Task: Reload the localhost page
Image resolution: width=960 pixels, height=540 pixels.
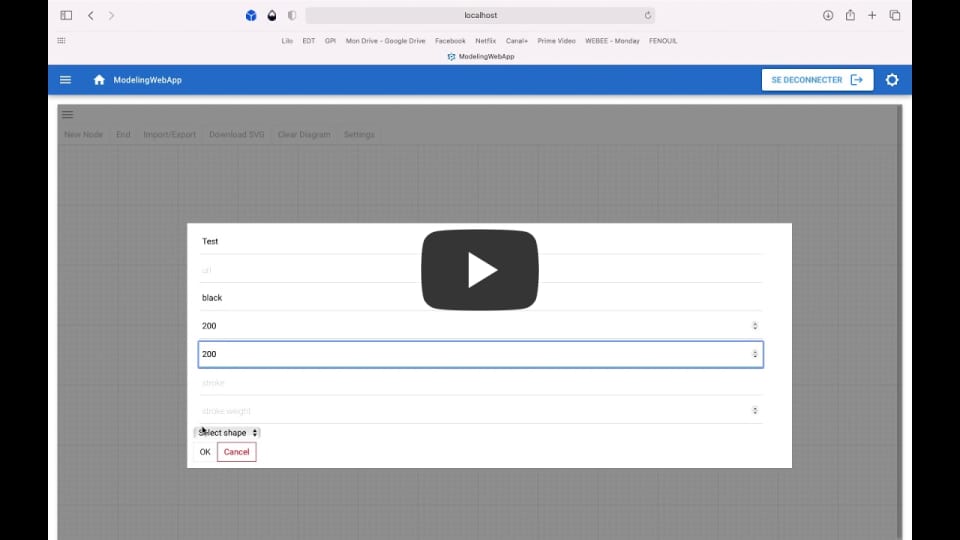Action: click(x=648, y=15)
